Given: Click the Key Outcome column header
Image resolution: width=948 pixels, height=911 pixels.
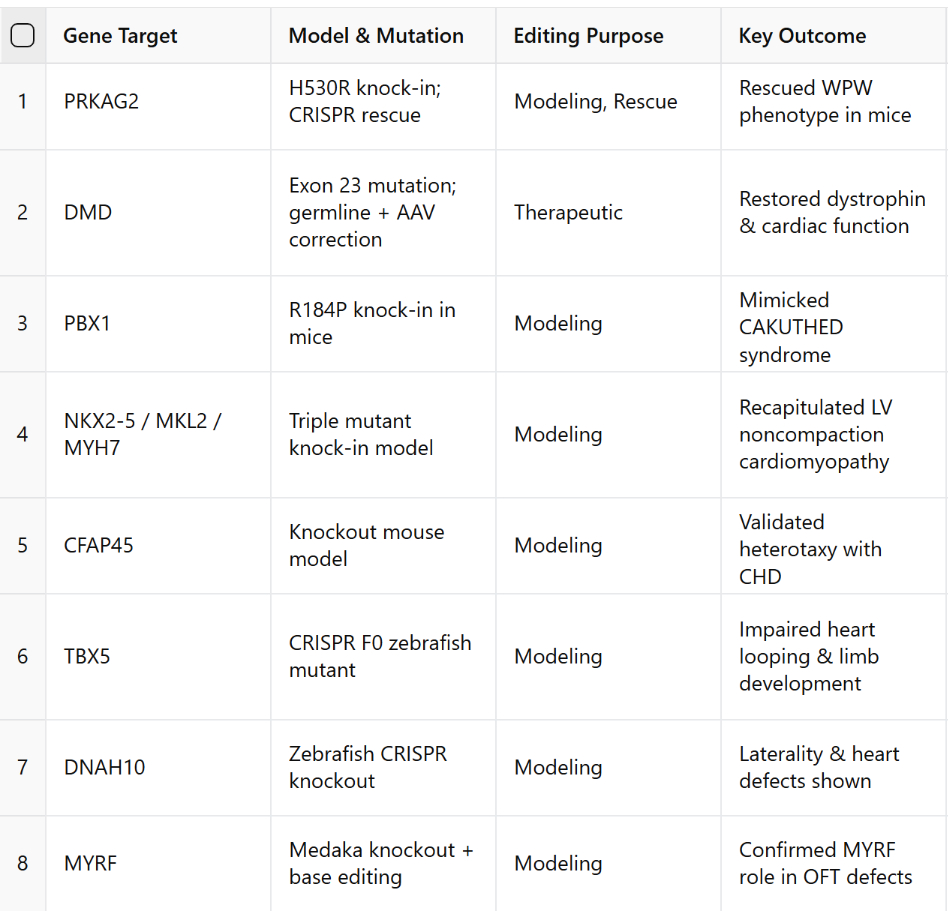Looking at the screenshot, I should point(802,36).
